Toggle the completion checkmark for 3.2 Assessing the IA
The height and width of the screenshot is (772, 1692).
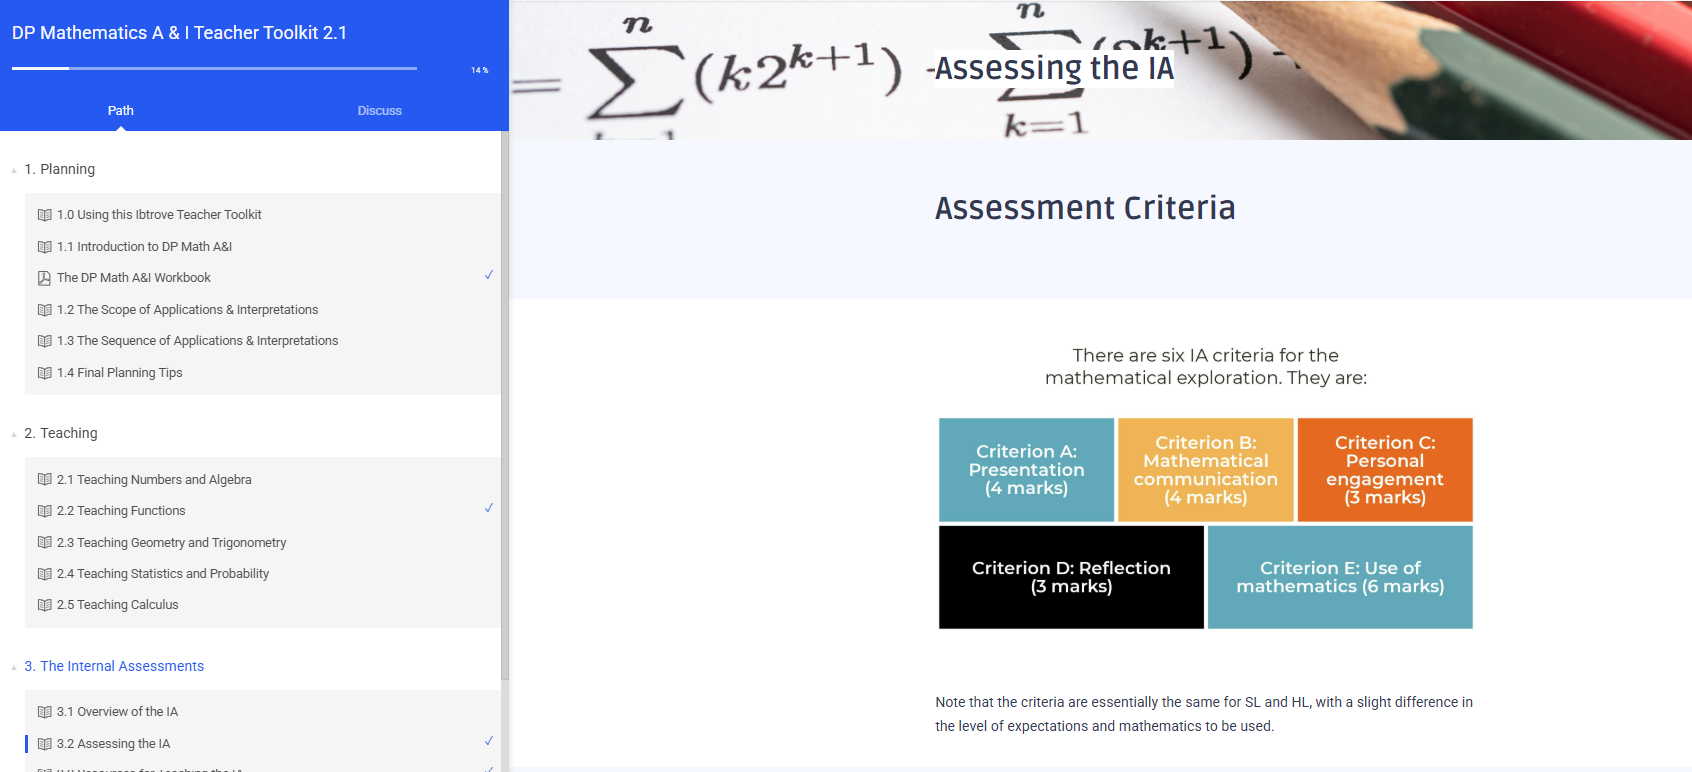pyautogui.click(x=489, y=741)
